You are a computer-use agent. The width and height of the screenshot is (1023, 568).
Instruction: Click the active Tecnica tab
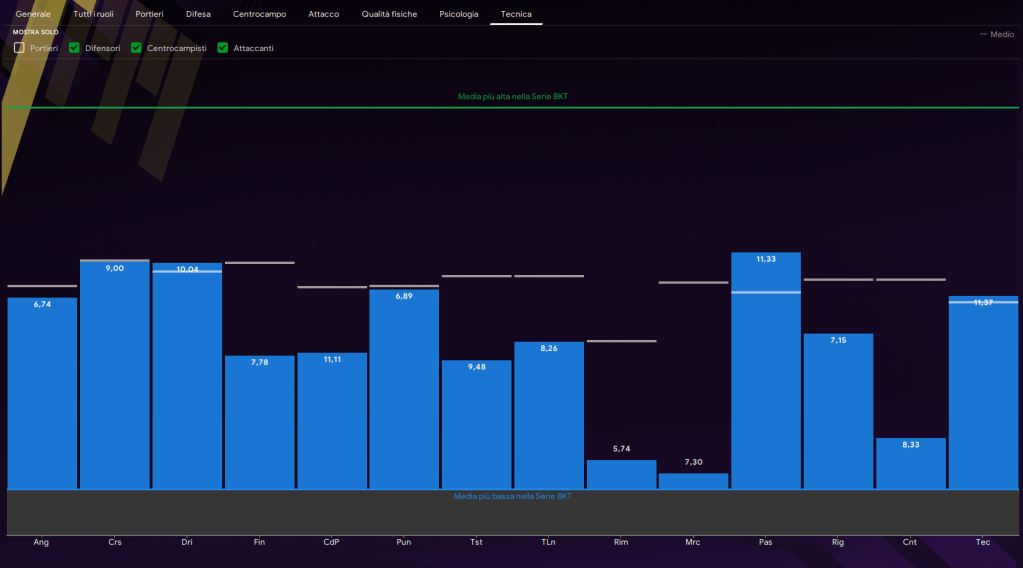(x=516, y=14)
